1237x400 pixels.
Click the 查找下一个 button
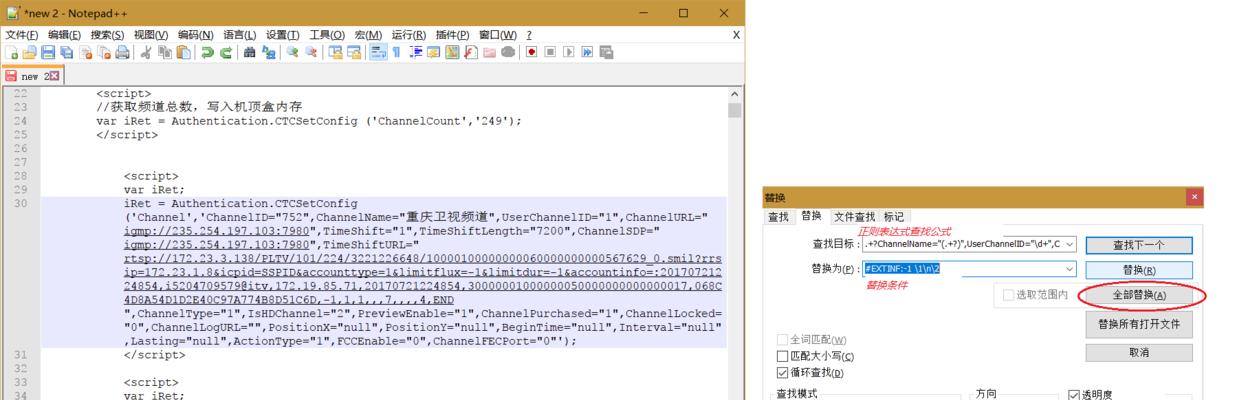pyautogui.click(x=1138, y=244)
